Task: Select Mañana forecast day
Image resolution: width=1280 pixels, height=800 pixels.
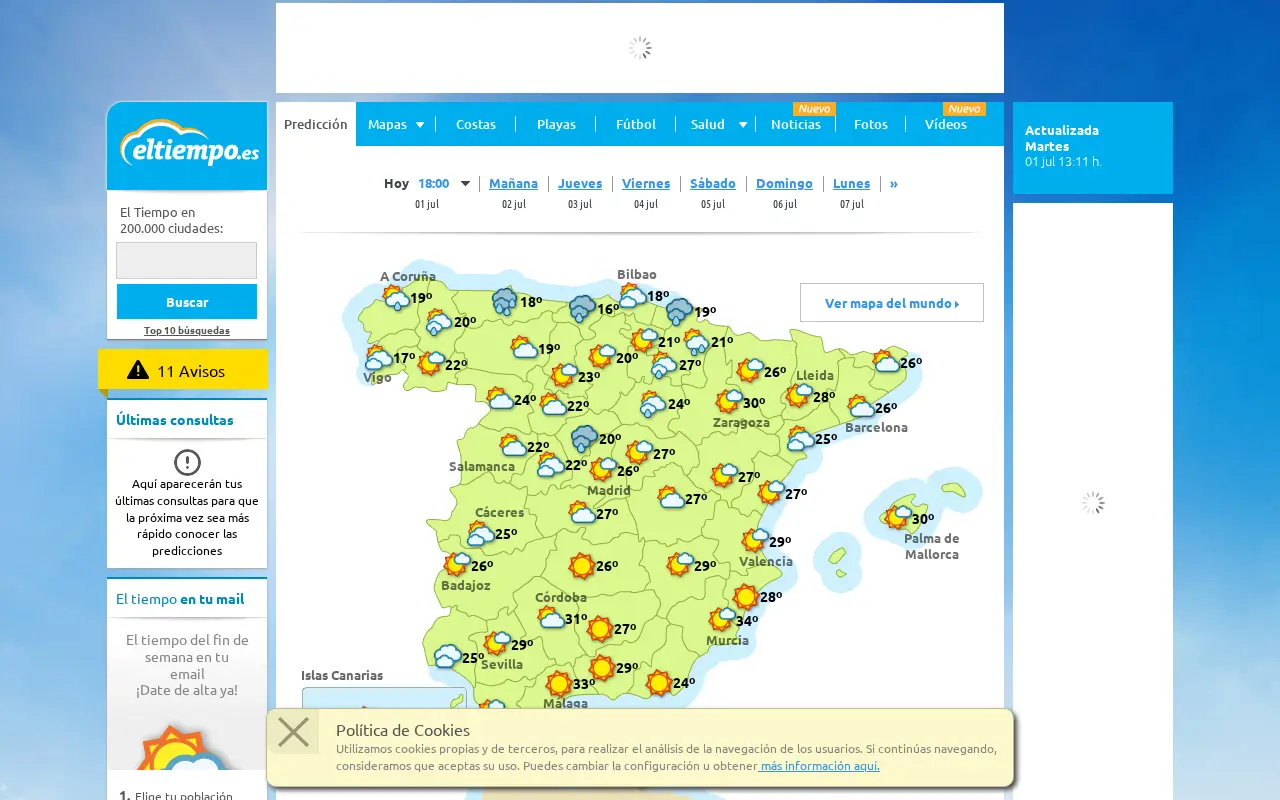Action: click(514, 183)
